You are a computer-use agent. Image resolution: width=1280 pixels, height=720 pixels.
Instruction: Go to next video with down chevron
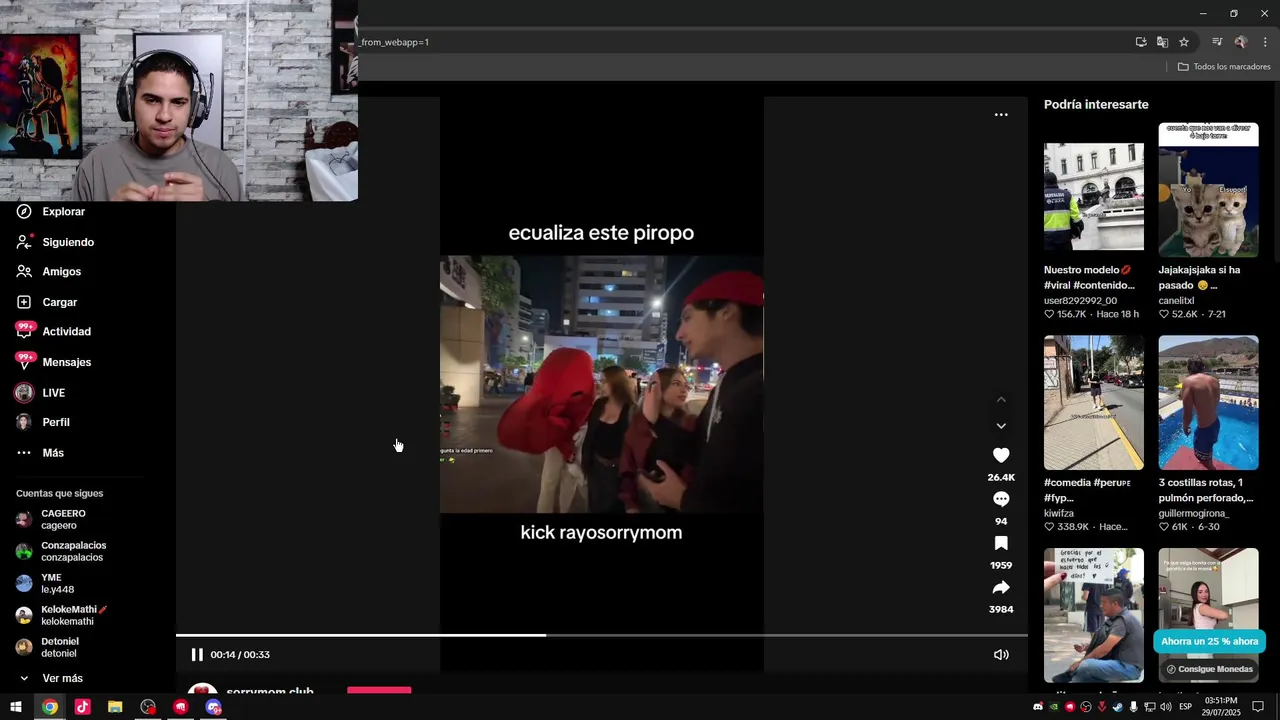click(1001, 426)
